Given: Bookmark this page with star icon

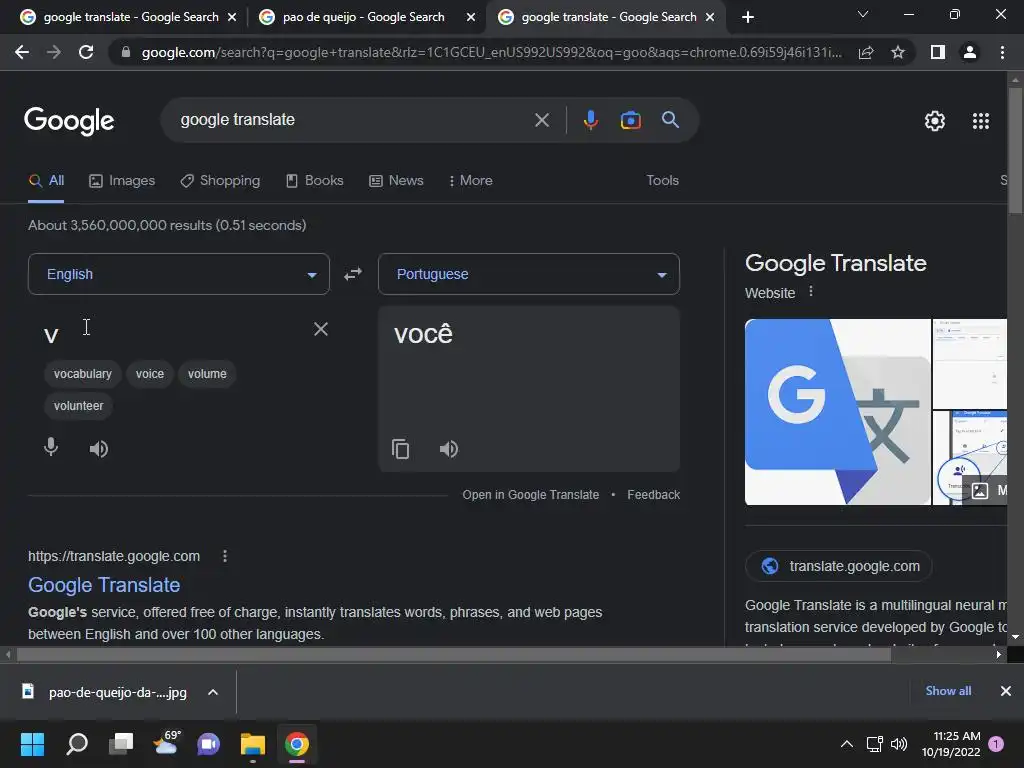Looking at the screenshot, I should pyautogui.click(x=898, y=52).
